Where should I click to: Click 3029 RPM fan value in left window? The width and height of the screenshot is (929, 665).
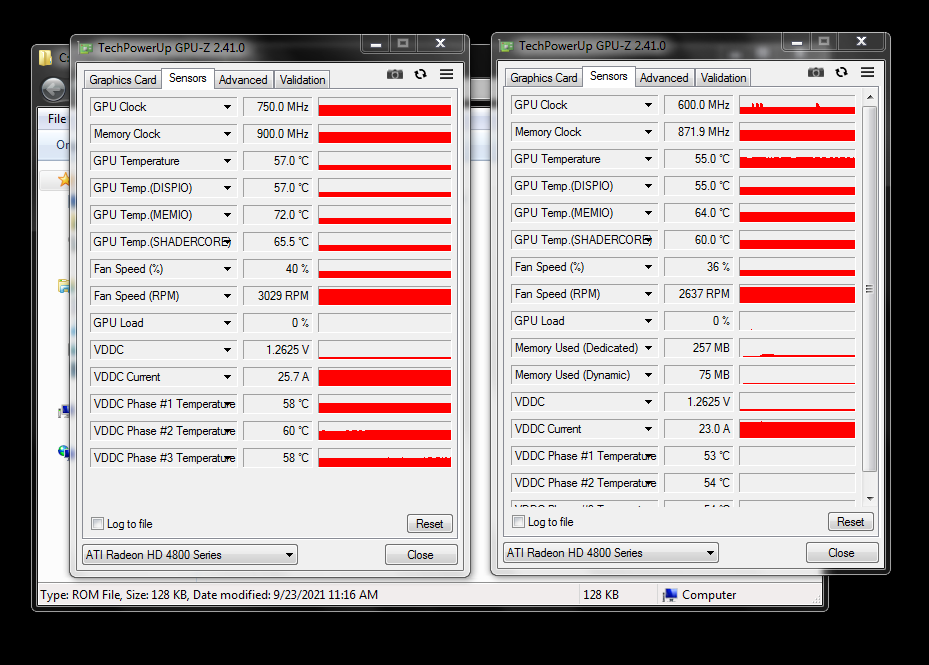[x=277, y=296]
